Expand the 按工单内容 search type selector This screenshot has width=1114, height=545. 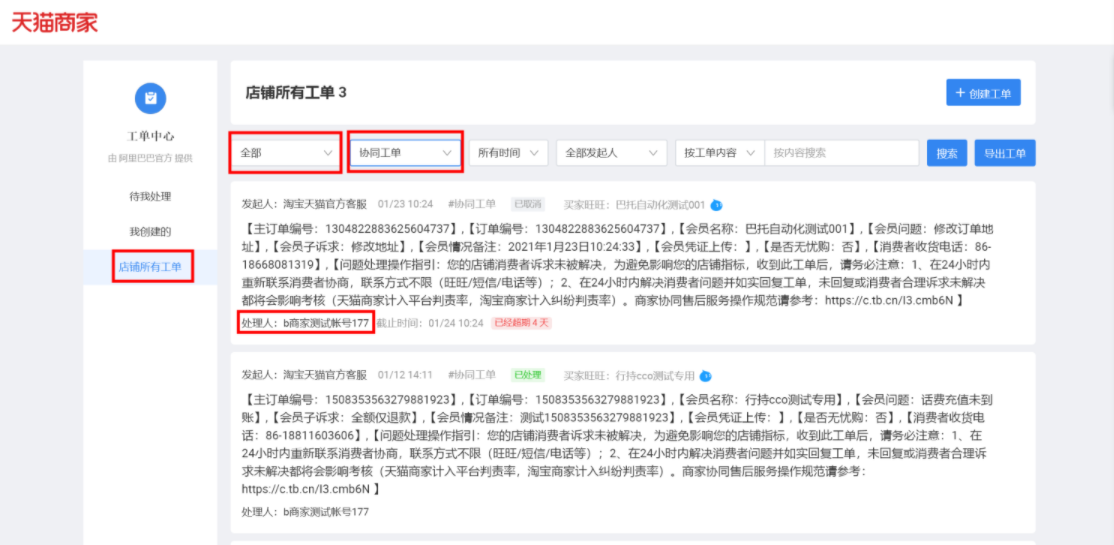(x=720, y=153)
